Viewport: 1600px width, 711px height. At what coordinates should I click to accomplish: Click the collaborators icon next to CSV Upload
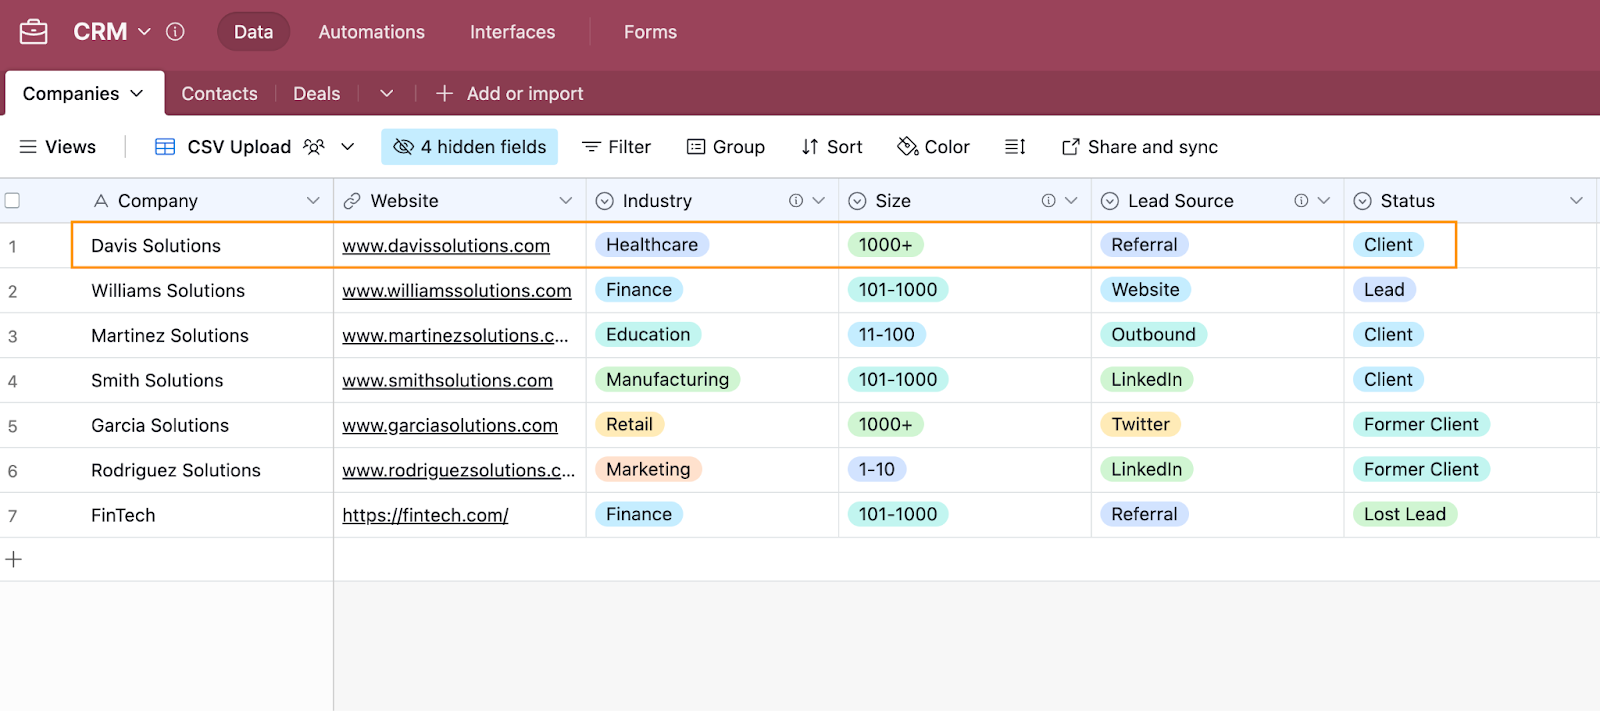pos(314,147)
